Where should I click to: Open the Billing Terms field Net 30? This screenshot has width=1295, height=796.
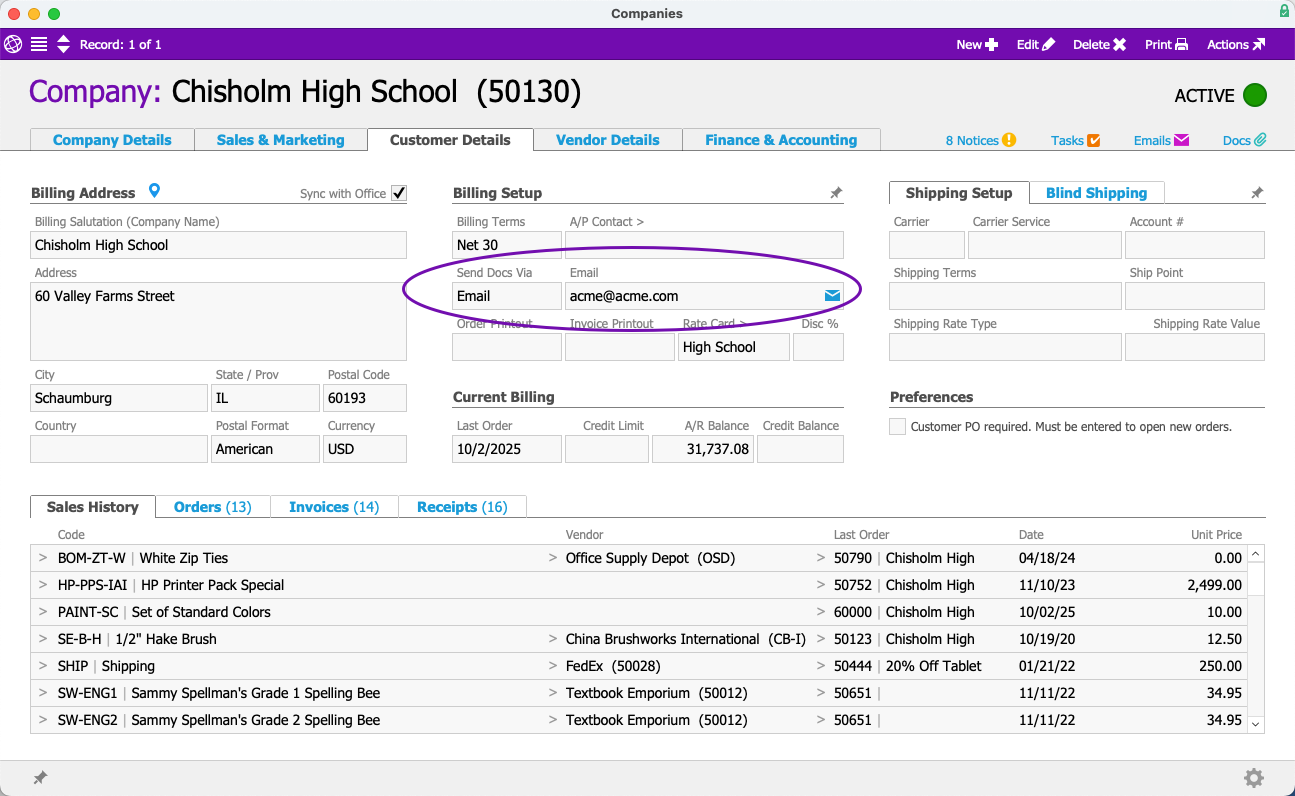click(x=507, y=245)
